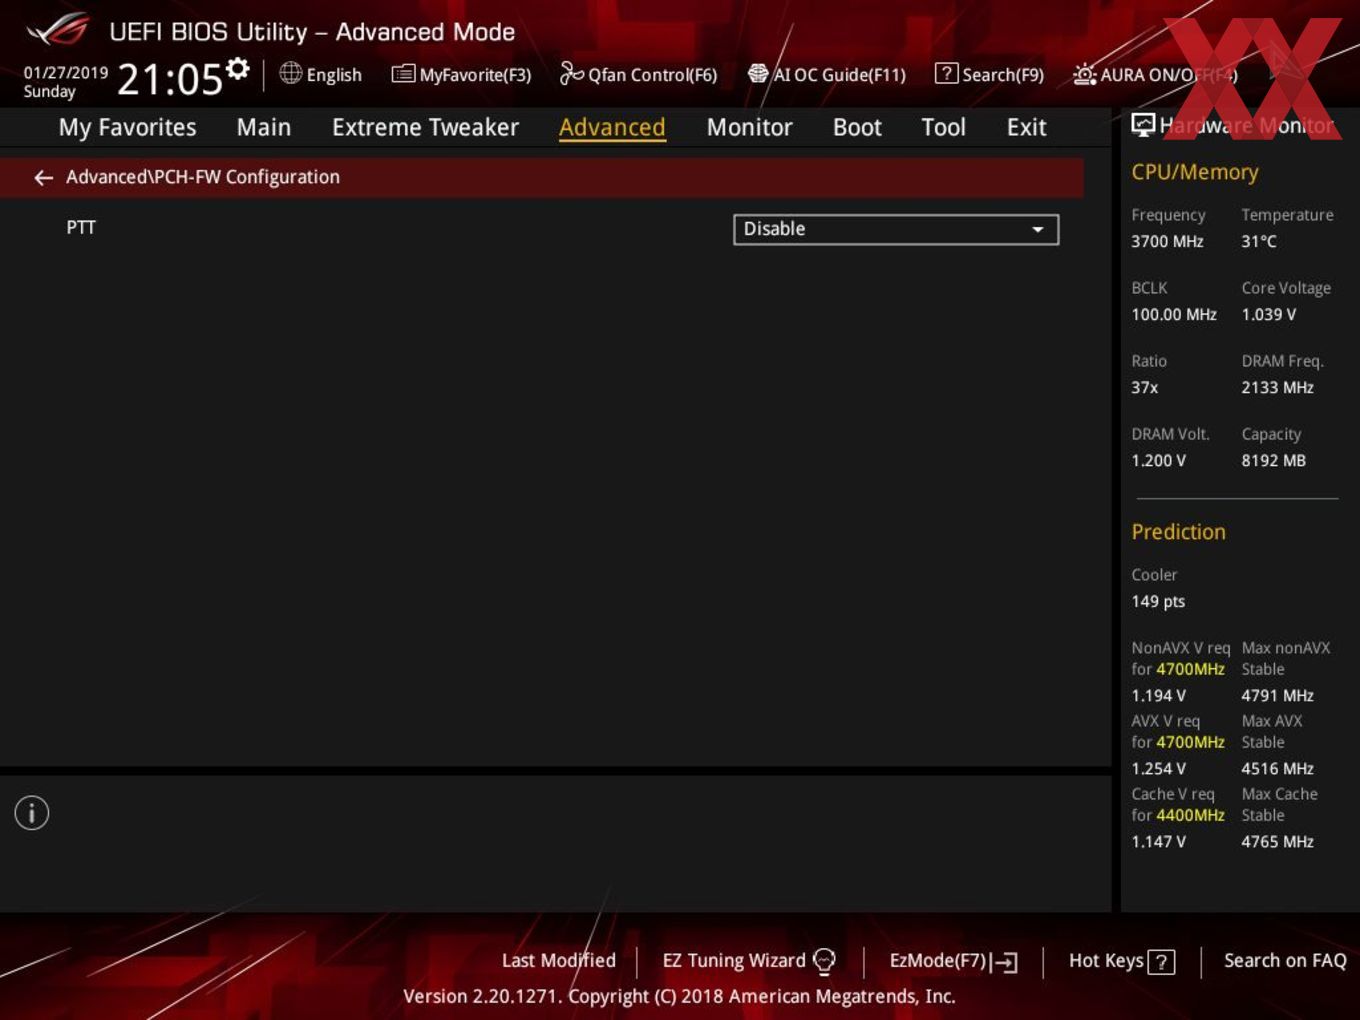Screen dimensions: 1360x1020
Task: Click the 1.147 V cache voltage
Action: click(1158, 841)
